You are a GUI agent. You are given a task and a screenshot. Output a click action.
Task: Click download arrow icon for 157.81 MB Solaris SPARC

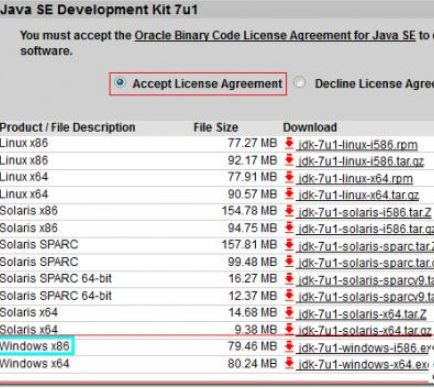click(x=289, y=245)
